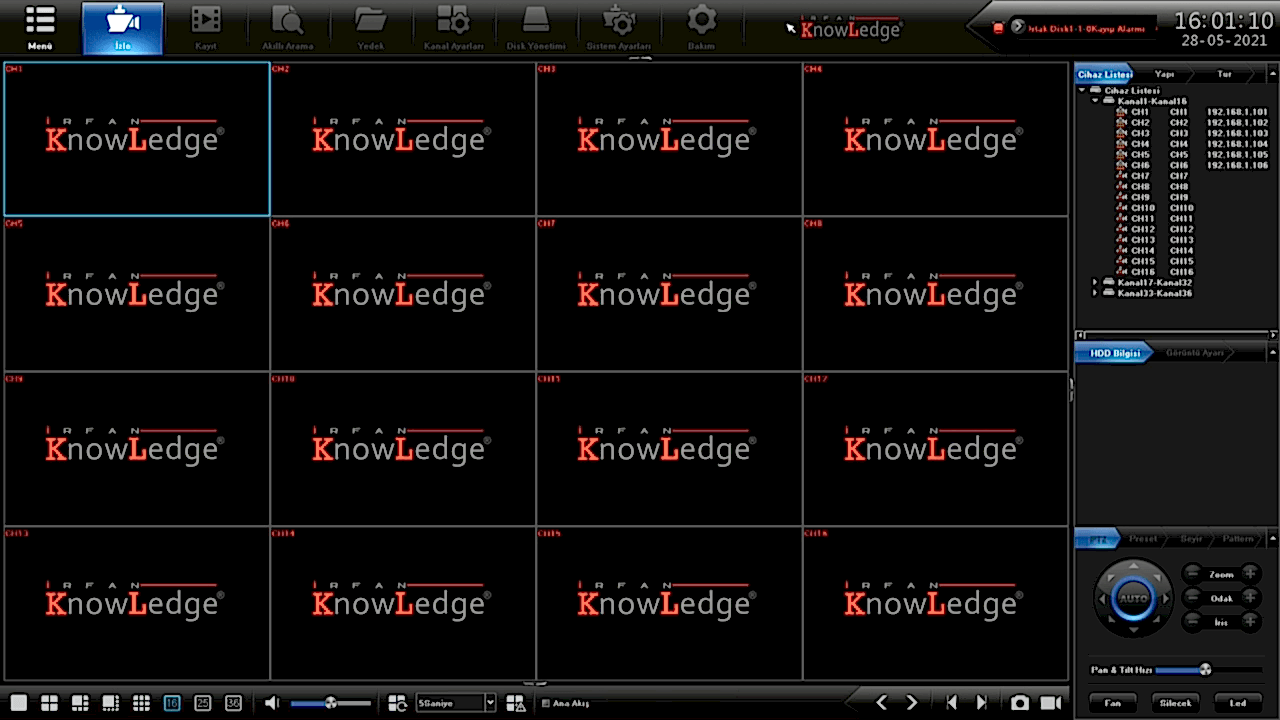Switch to the Yapı tab

click(x=1164, y=74)
